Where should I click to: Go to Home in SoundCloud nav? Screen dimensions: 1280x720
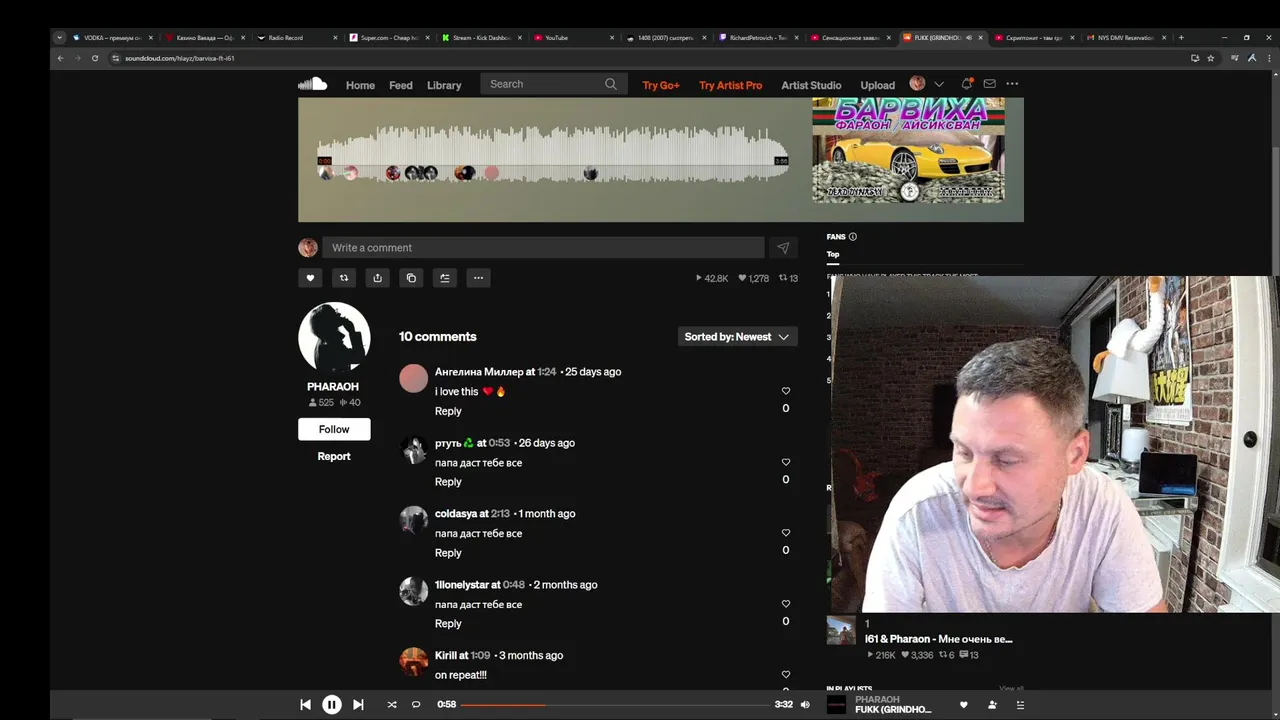(360, 85)
